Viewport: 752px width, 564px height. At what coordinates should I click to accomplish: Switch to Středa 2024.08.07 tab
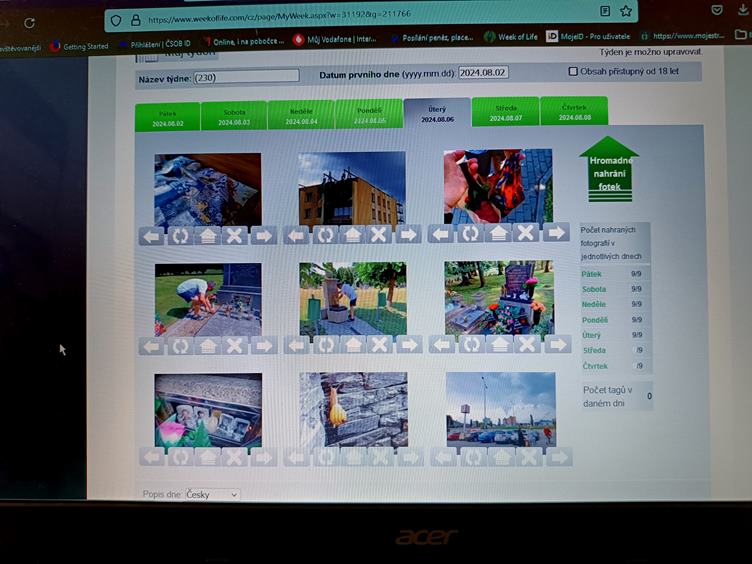pyautogui.click(x=505, y=112)
